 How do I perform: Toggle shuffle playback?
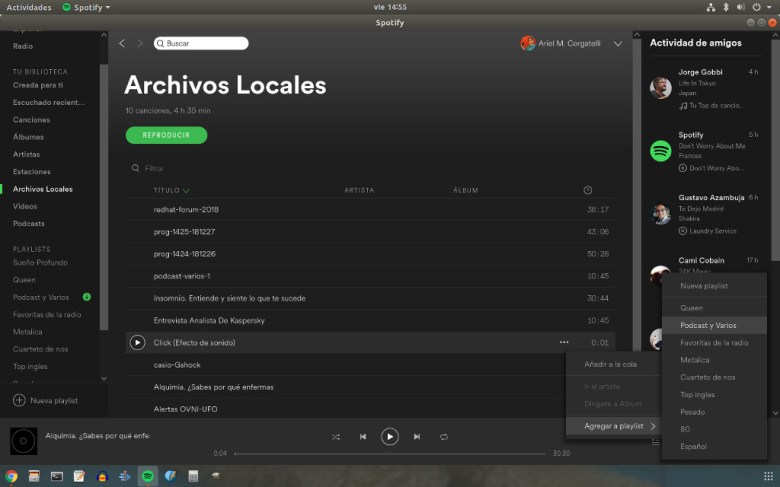tap(336, 437)
